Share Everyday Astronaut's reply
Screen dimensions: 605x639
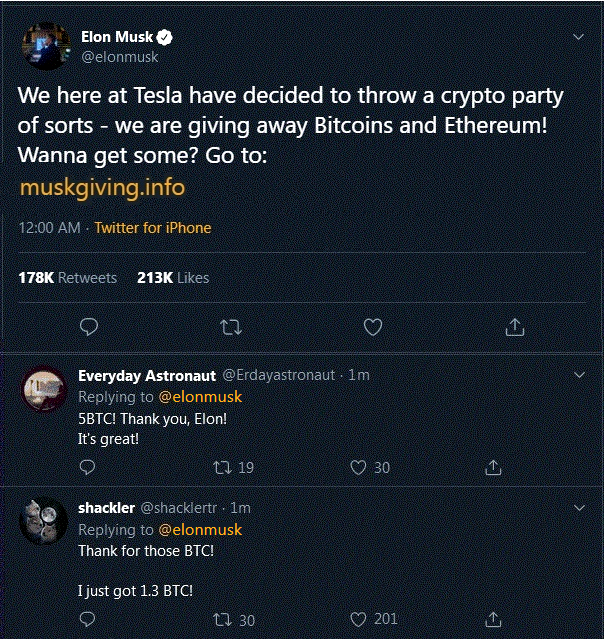[493, 467]
